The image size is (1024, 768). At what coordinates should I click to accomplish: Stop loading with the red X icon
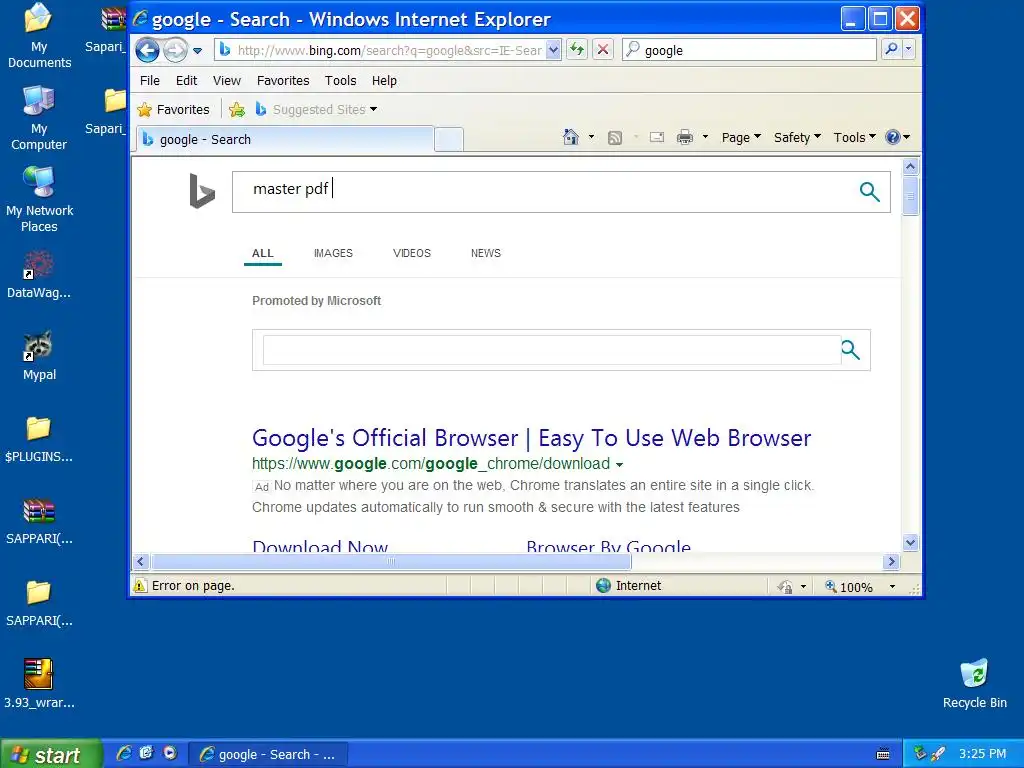coord(603,50)
